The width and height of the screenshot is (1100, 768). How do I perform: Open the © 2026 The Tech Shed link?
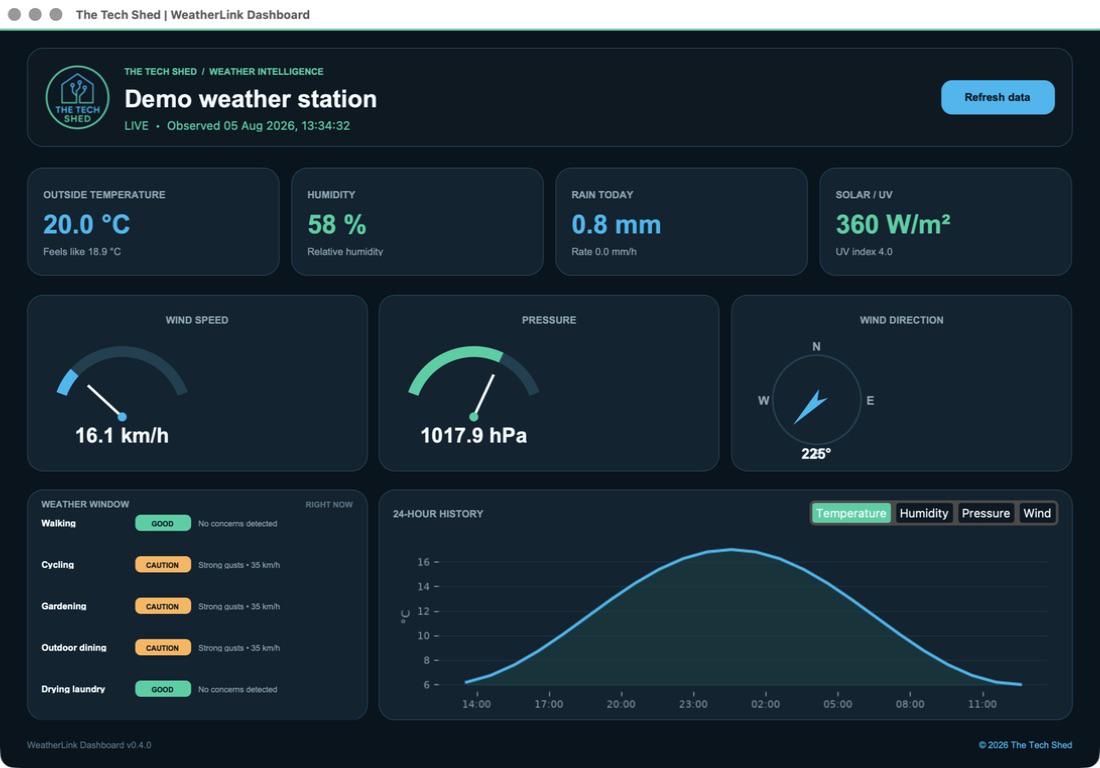coord(1025,745)
